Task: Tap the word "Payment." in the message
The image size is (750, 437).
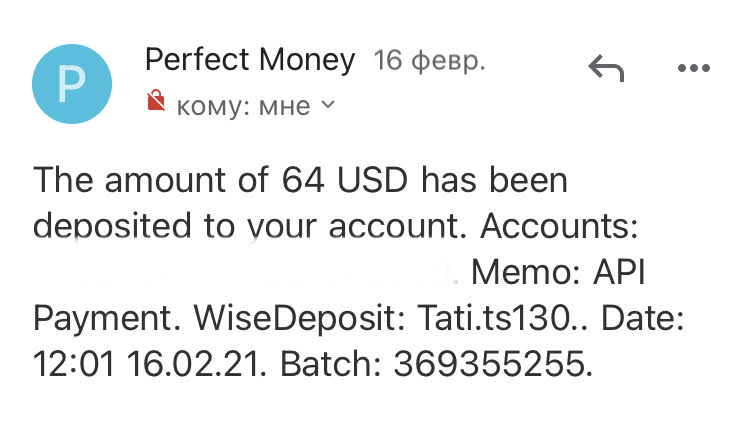Action: (96, 319)
